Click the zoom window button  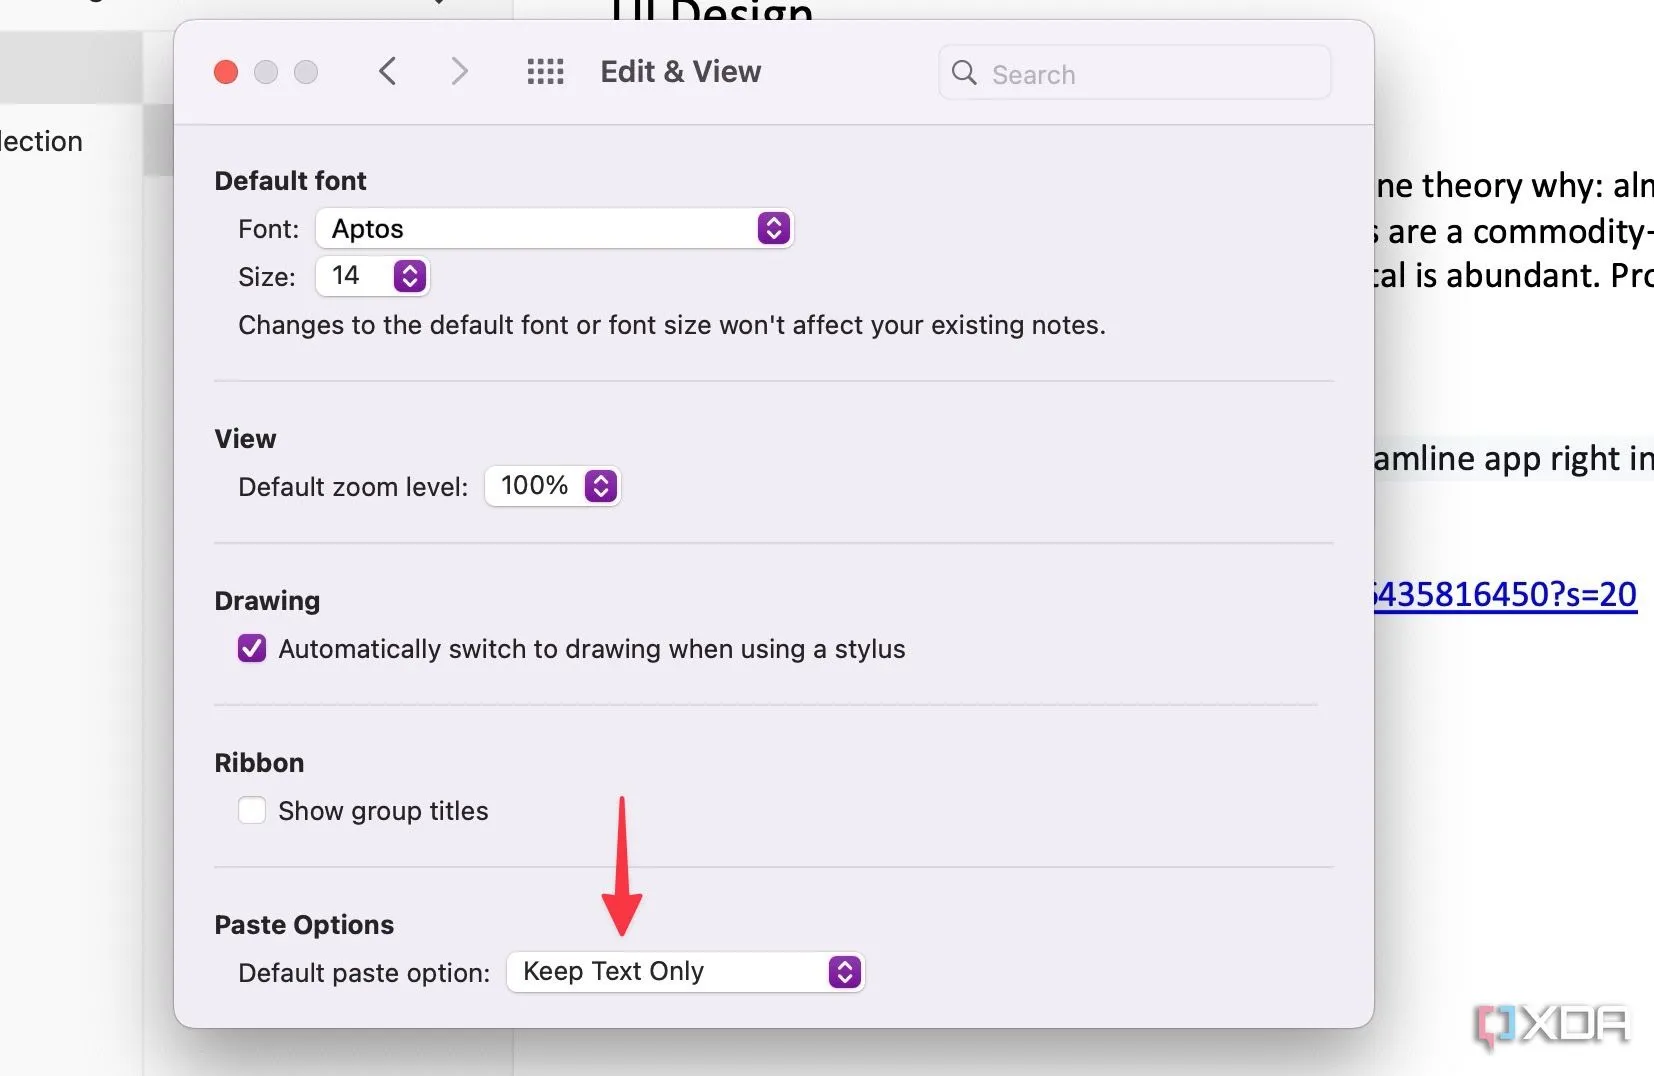pyautogui.click(x=306, y=72)
